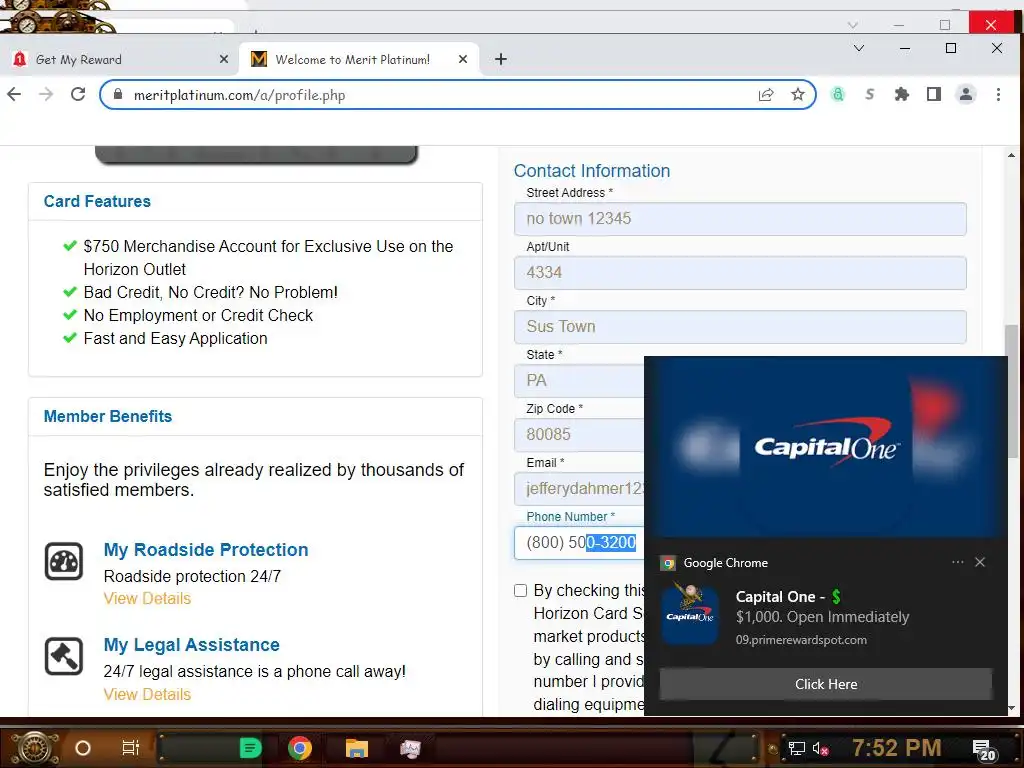Click the Cortana circle taskbar icon
The height and width of the screenshot is (768, 1024).
pos(82,748)
